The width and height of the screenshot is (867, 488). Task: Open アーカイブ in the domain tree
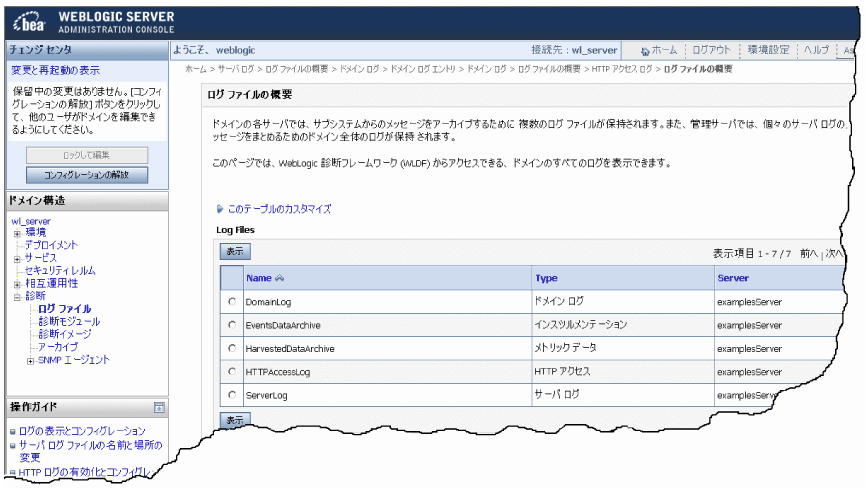pos(58,347)
